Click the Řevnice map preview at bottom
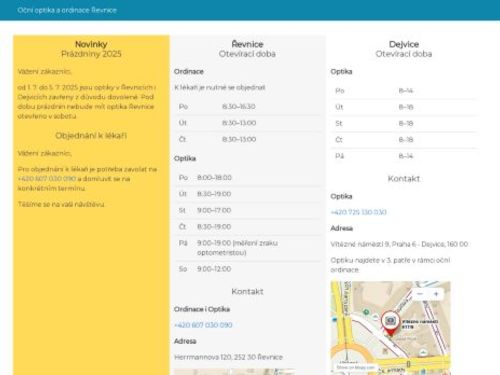This screenshot has width=500, height=375. click(x=235, y=372)
